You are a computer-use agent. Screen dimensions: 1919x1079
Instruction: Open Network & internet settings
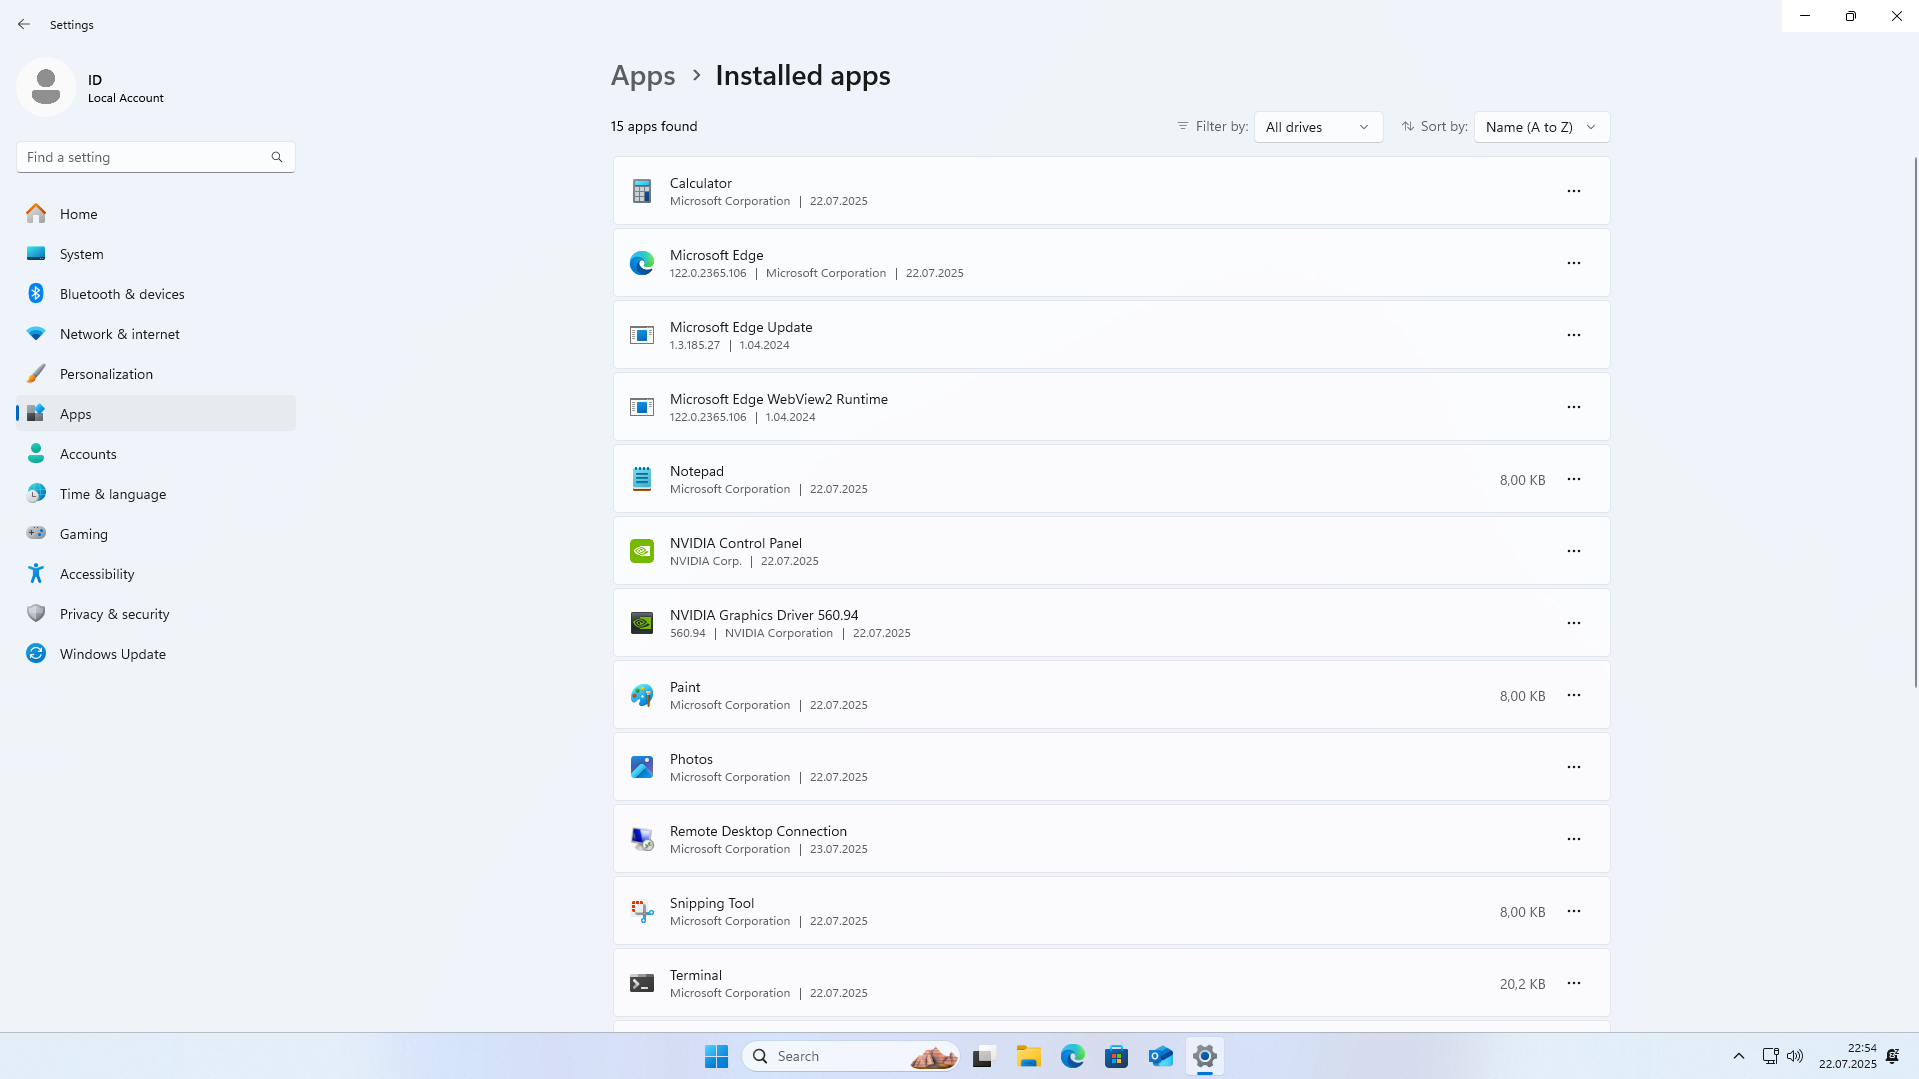pyautogui.click(x=156, y=334)
